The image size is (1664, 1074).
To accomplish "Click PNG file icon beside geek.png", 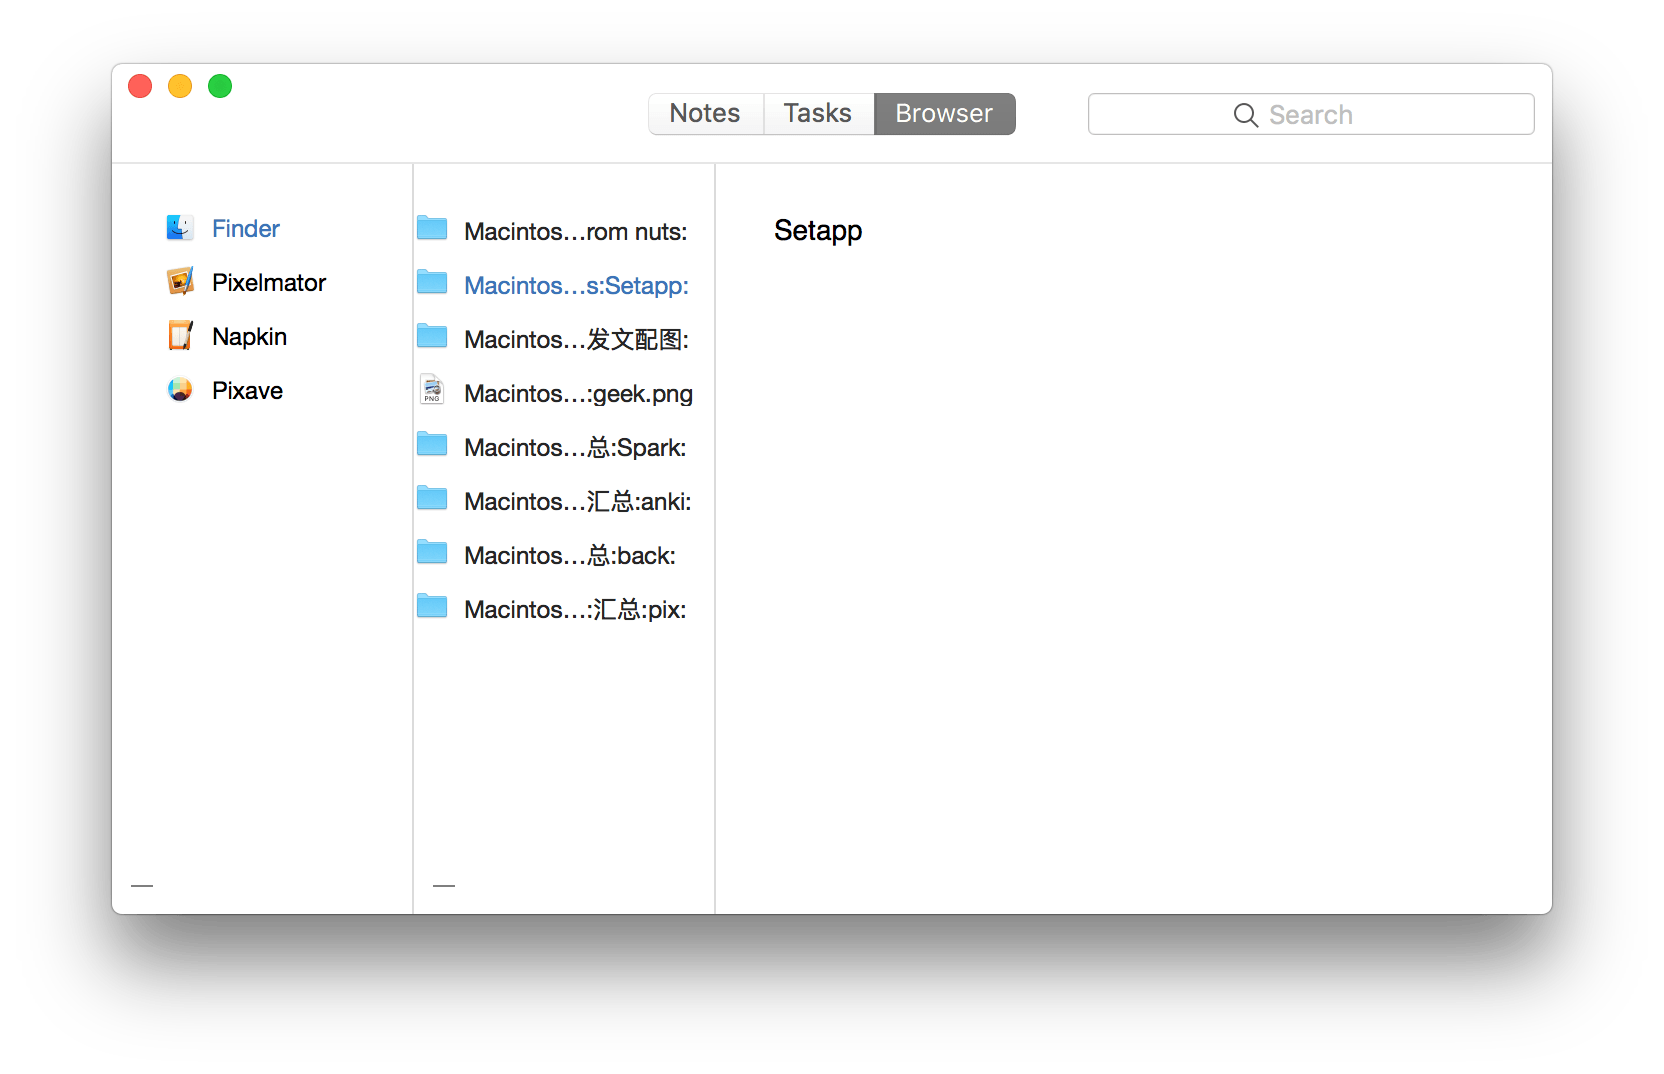I will [432, 389].
